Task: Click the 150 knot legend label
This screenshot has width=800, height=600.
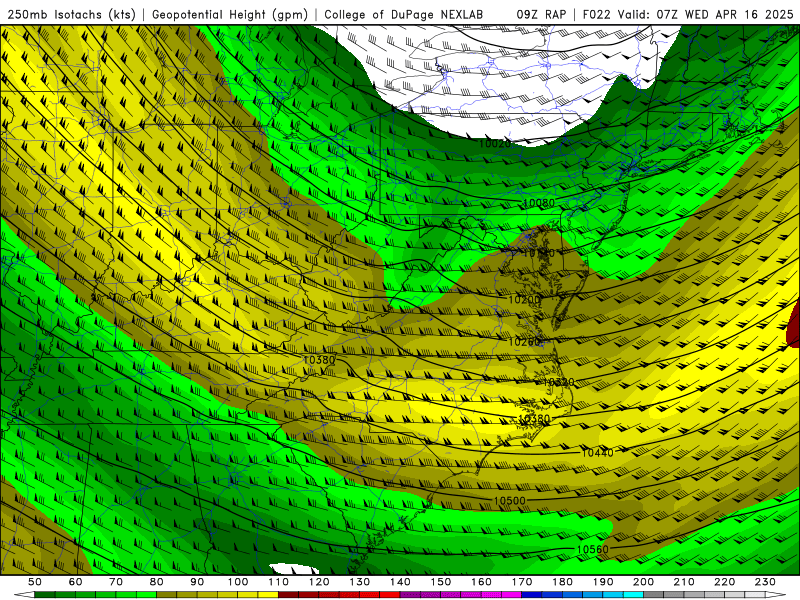Action: [441, 582]
